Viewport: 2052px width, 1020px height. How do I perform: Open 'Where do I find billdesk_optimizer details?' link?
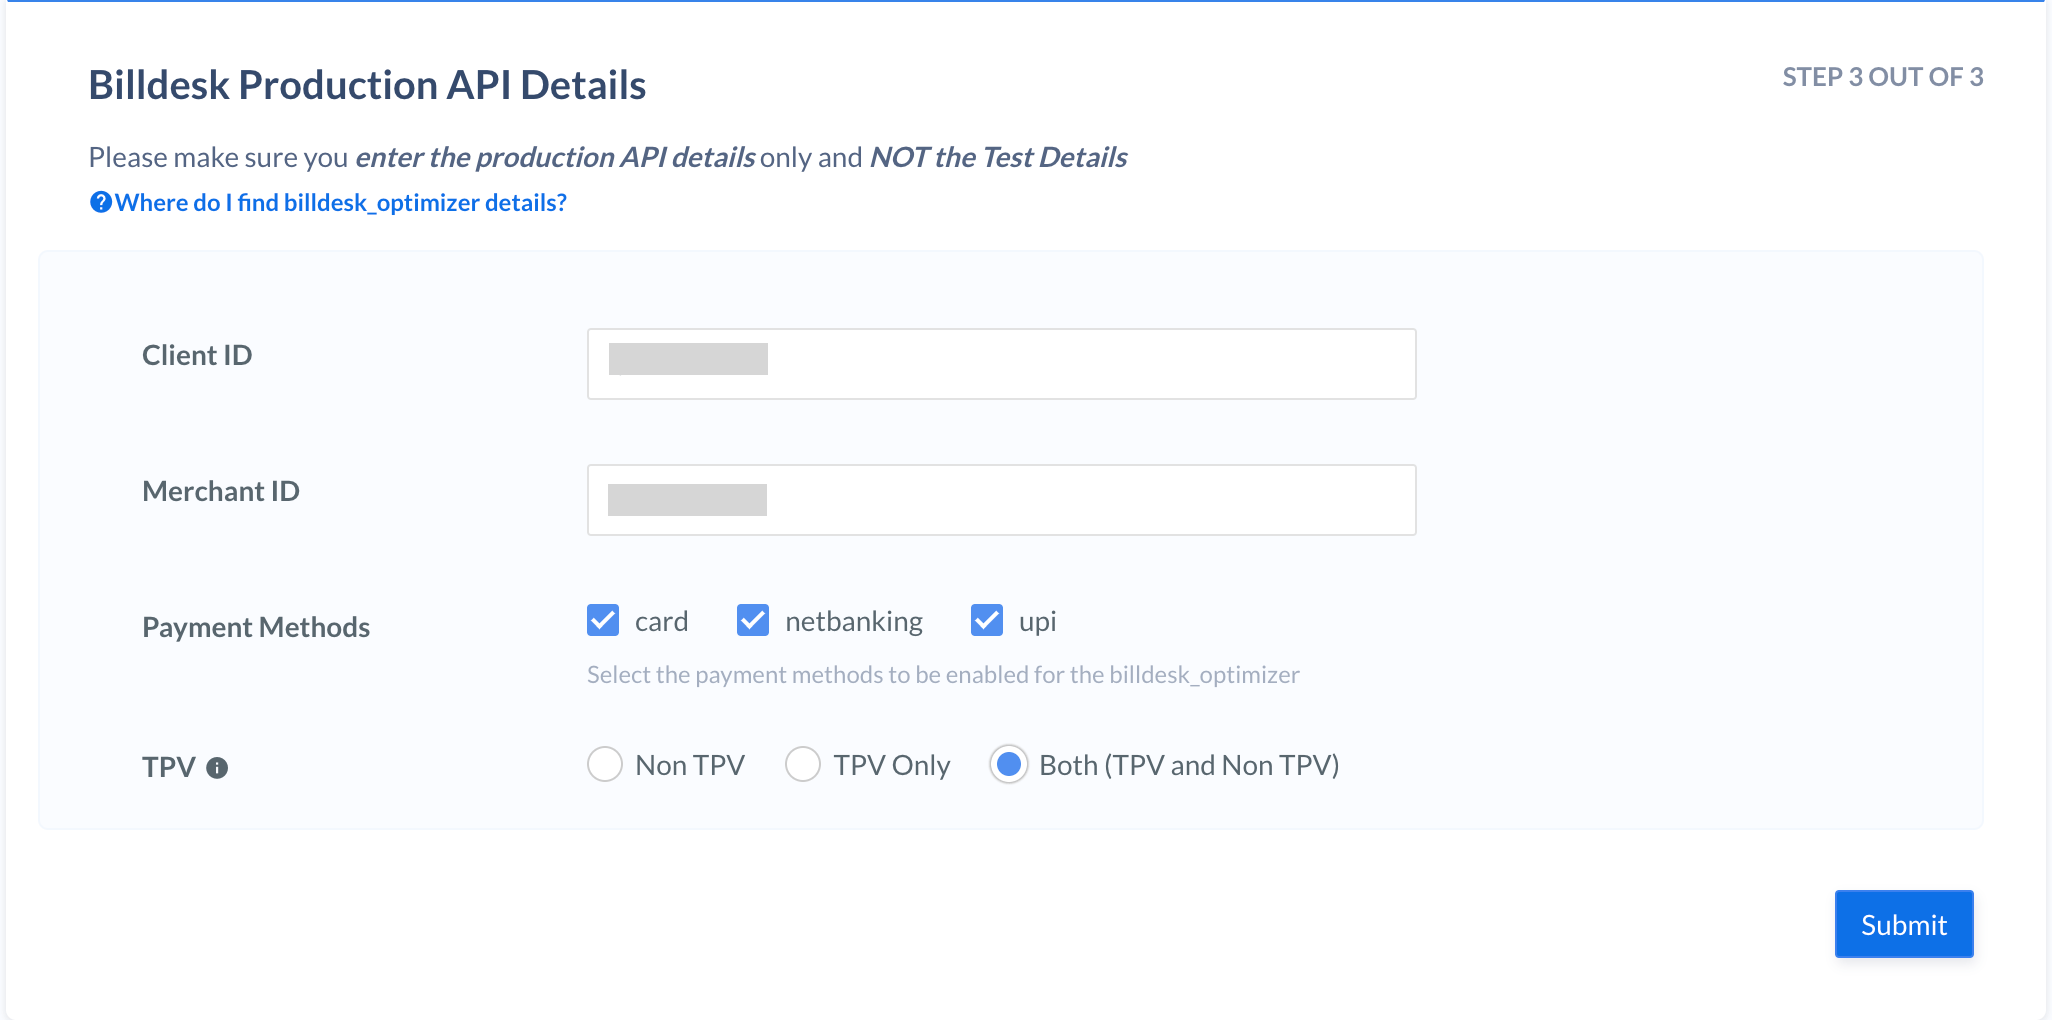click(341, 202)
